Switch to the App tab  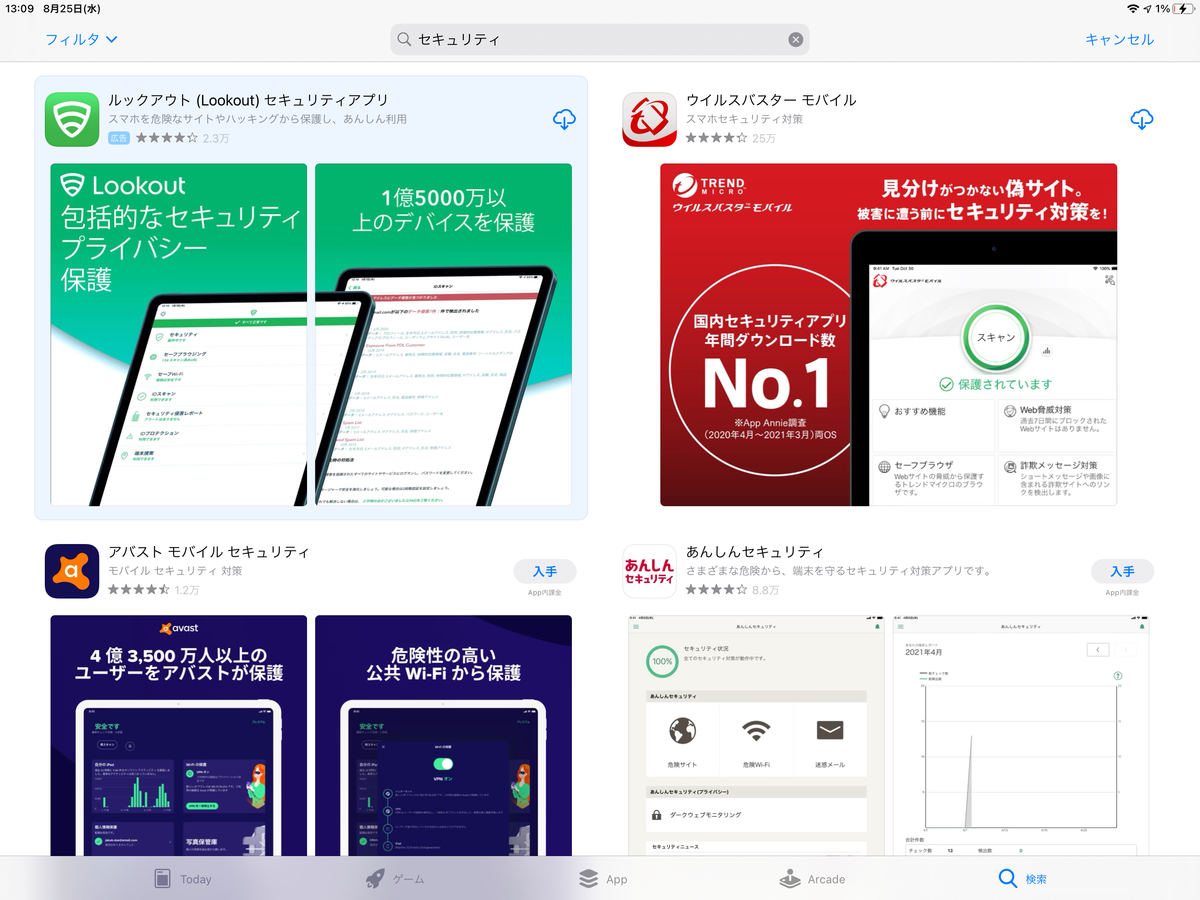click(x=603, y=879)
